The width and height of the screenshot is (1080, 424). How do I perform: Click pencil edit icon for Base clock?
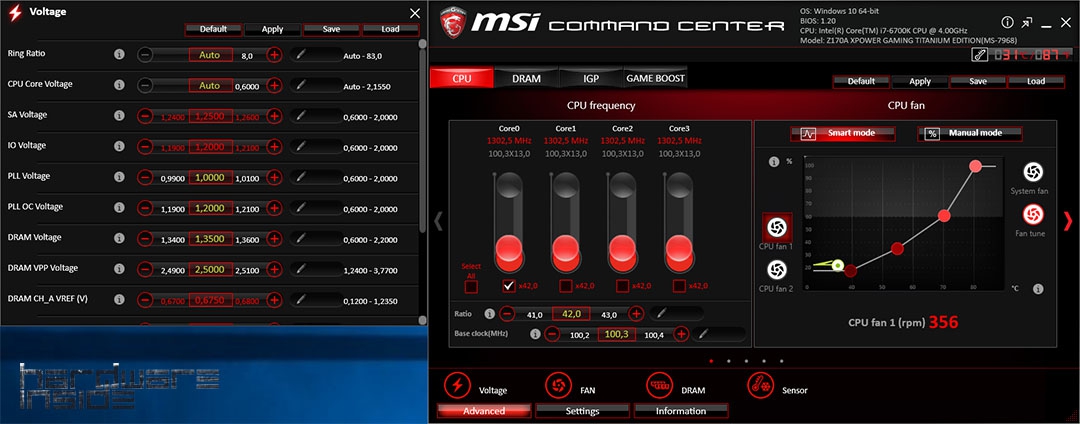click(x=705, y=335)
